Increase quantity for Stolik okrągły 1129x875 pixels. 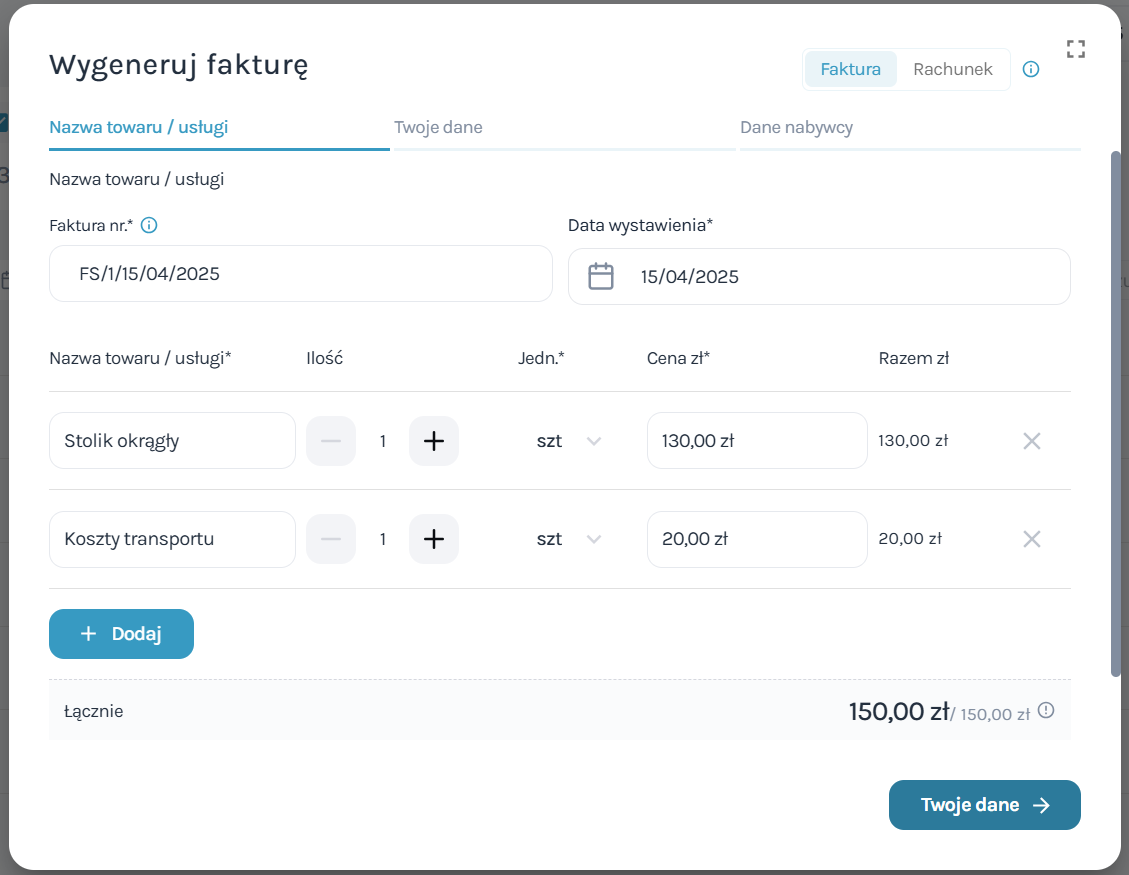coord(433,441)
